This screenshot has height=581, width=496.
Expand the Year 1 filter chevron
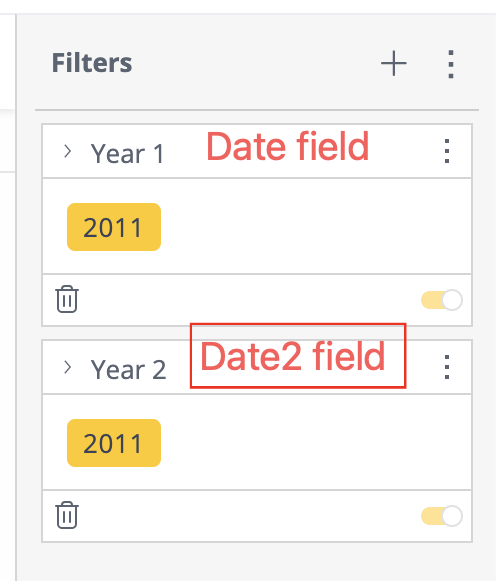[67, 151]
